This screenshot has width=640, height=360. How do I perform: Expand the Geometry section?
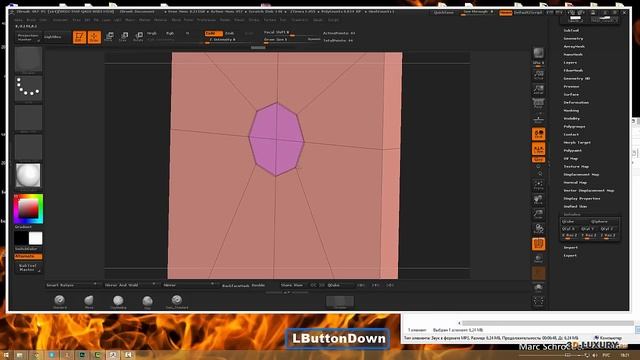[x=573, y=38]
